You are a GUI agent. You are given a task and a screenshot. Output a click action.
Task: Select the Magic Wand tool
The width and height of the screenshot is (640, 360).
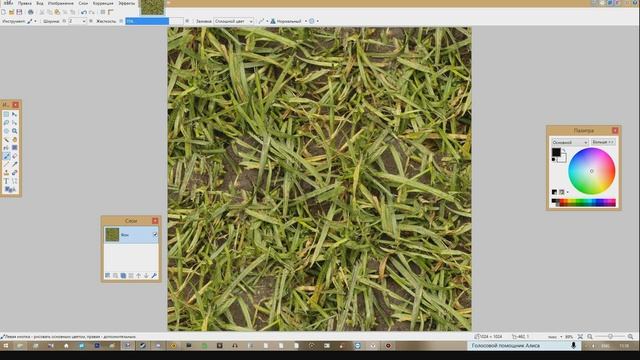(x=6, y=140)
